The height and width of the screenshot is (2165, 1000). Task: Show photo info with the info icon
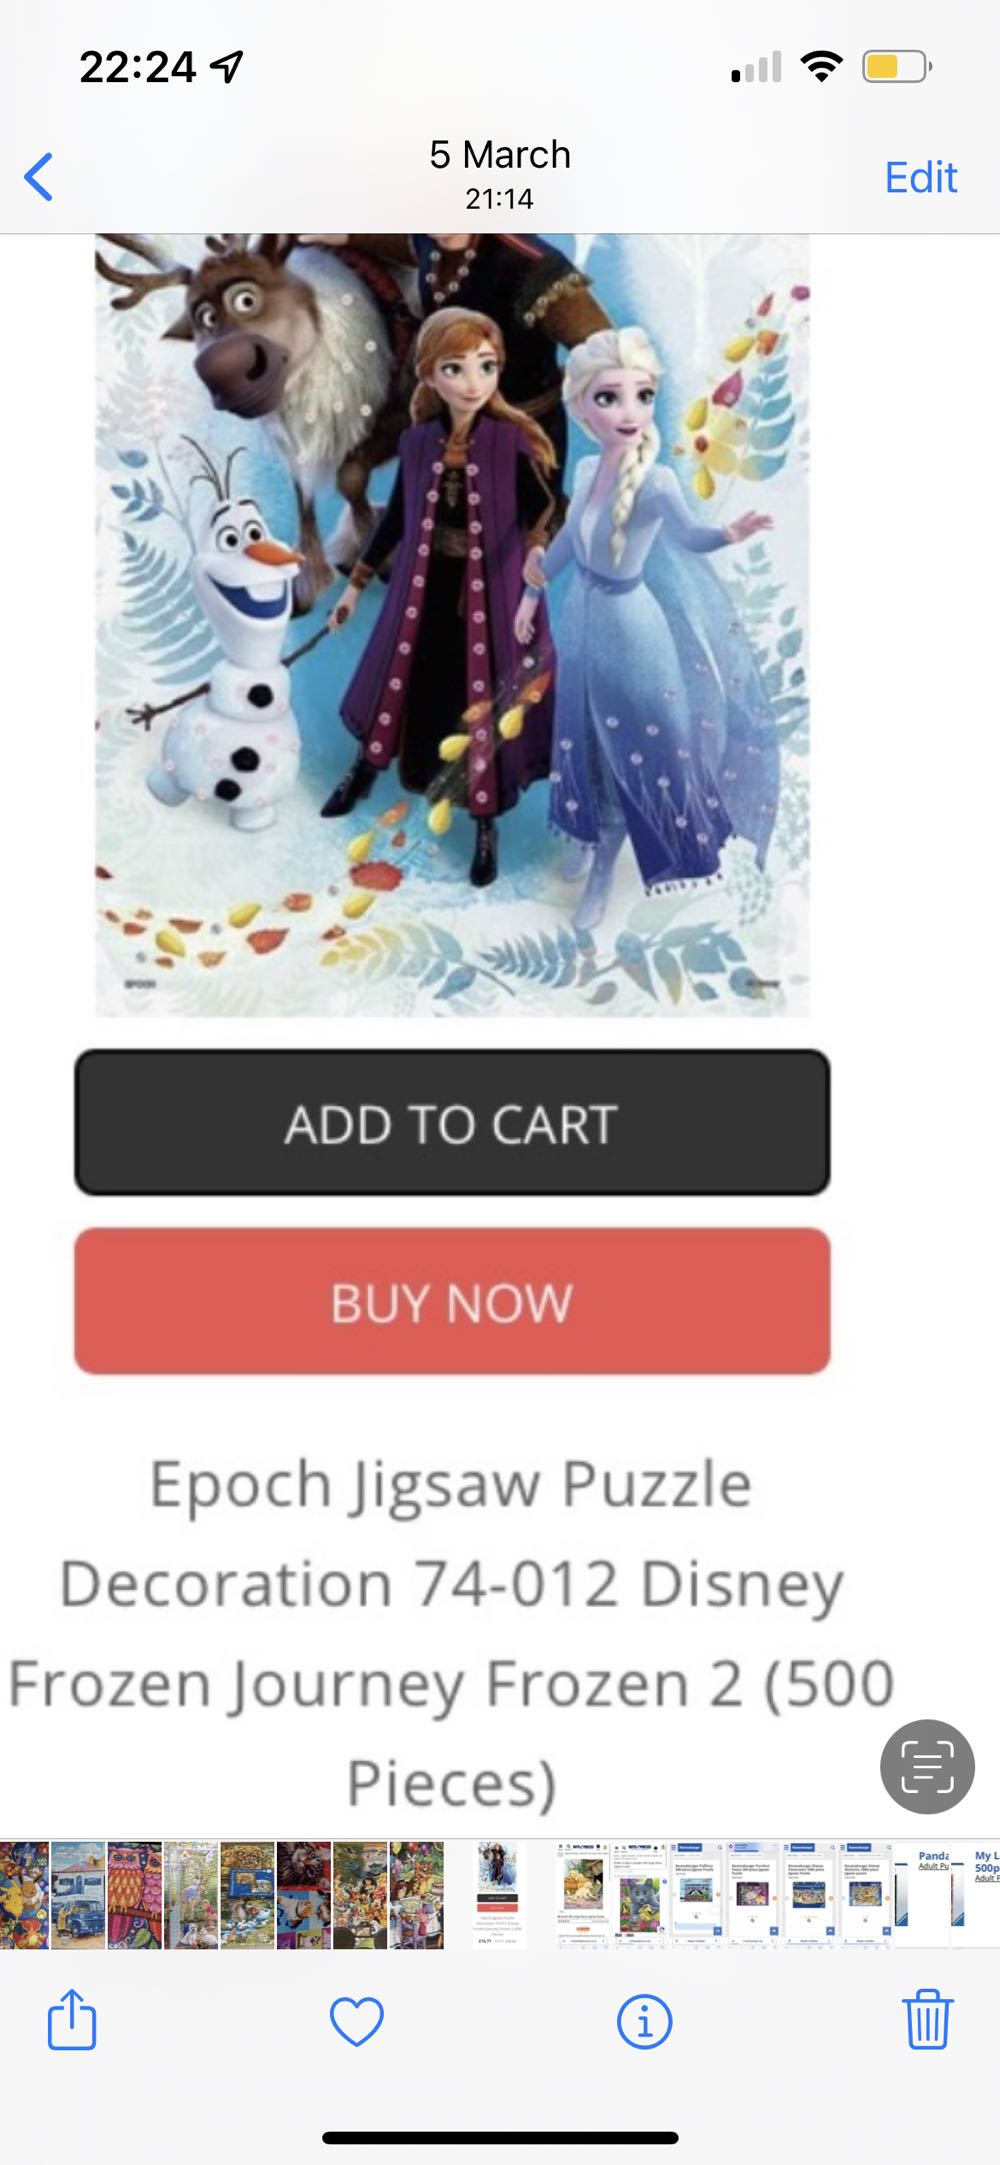[644, 2021]
